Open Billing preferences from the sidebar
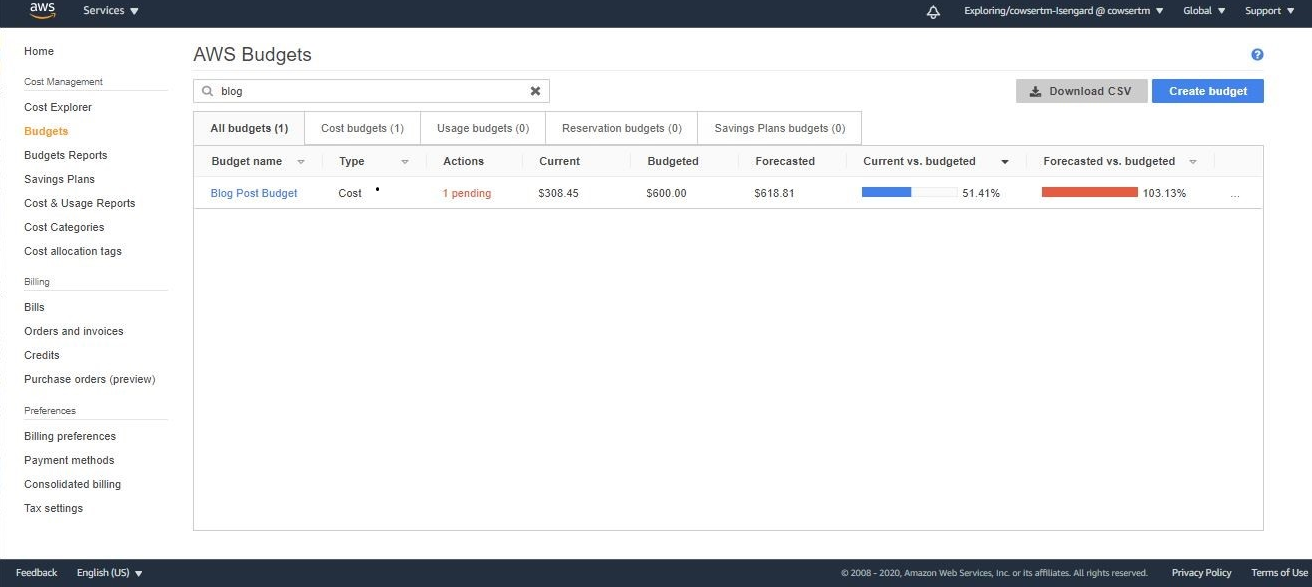Screen dimensions: 1312x587 69,436
